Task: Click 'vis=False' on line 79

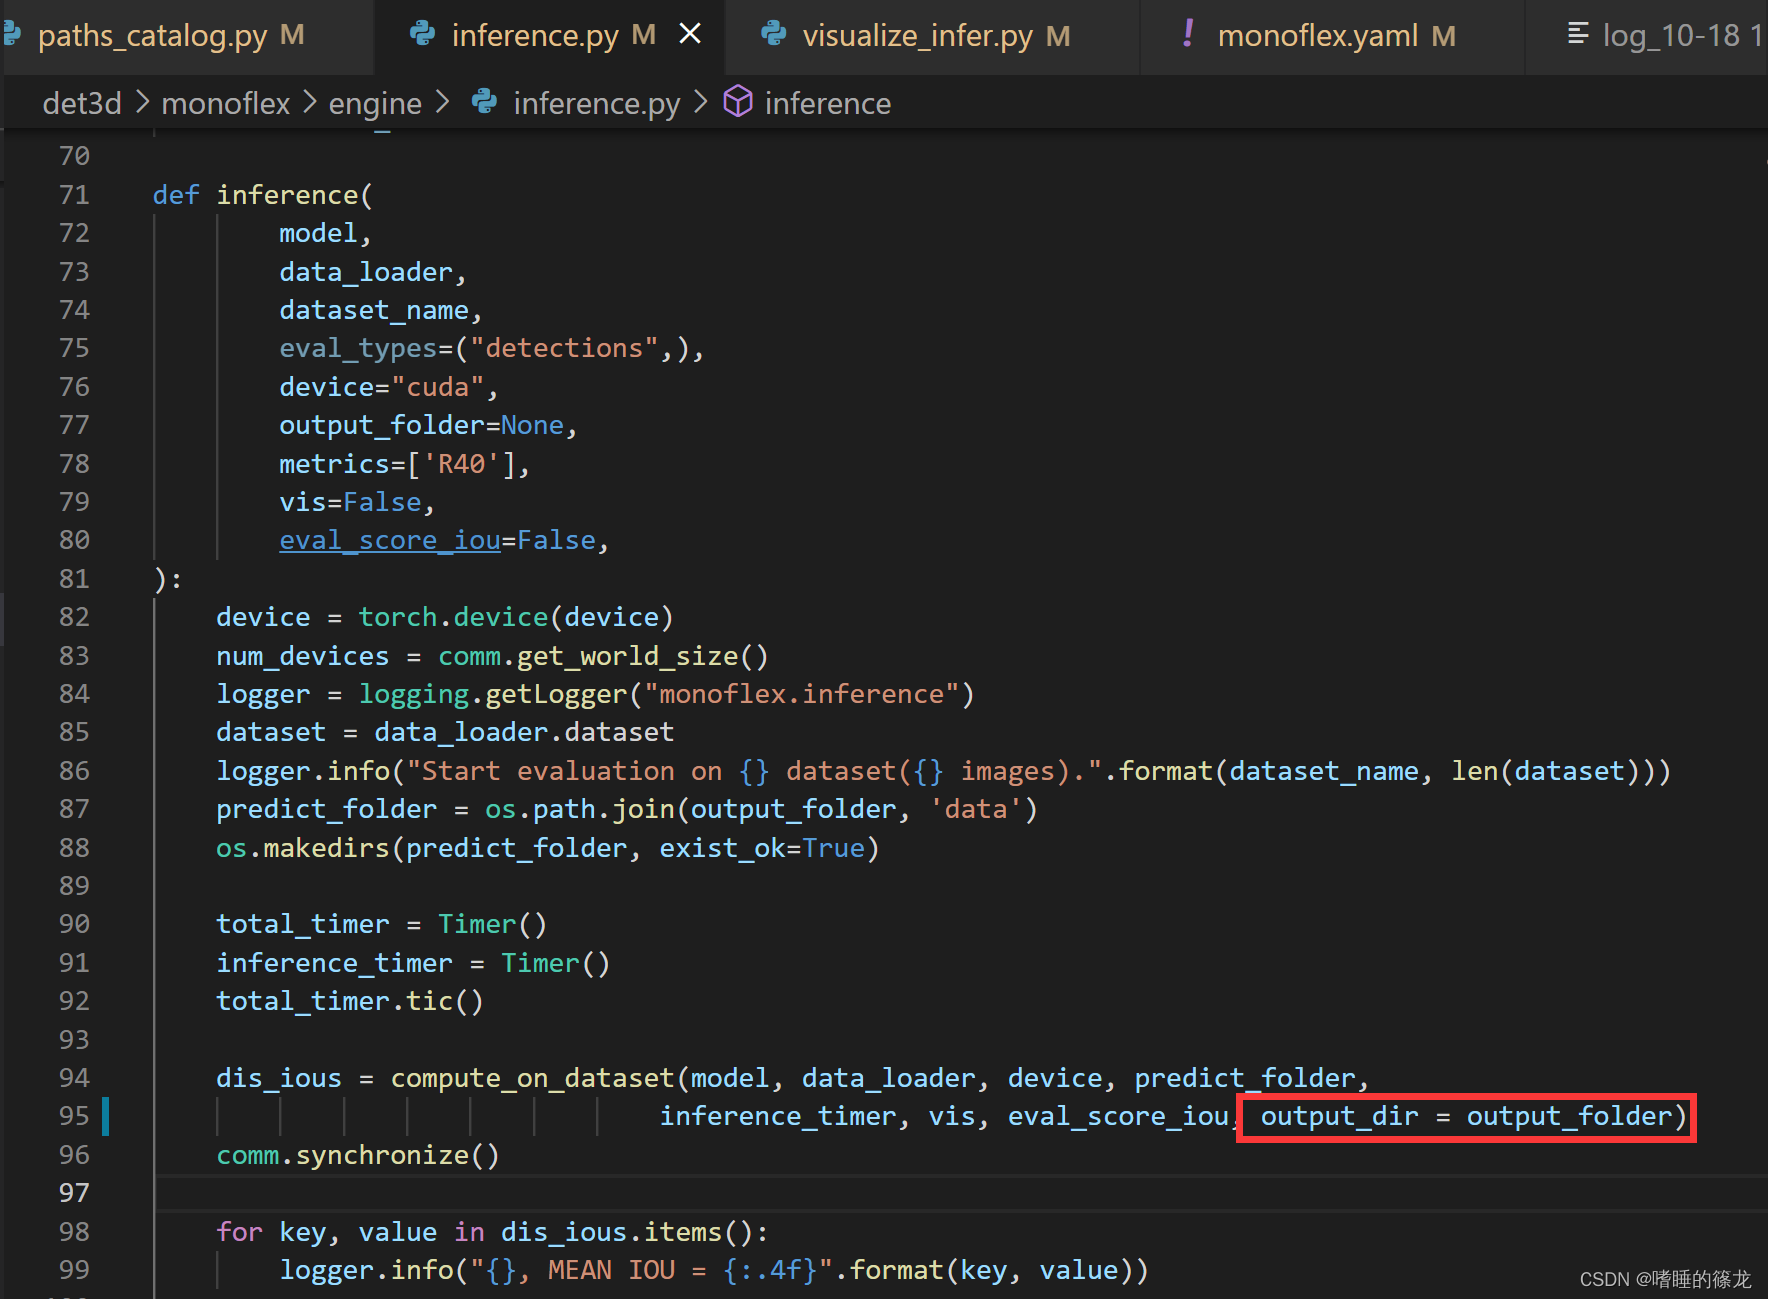Action: 350,502
